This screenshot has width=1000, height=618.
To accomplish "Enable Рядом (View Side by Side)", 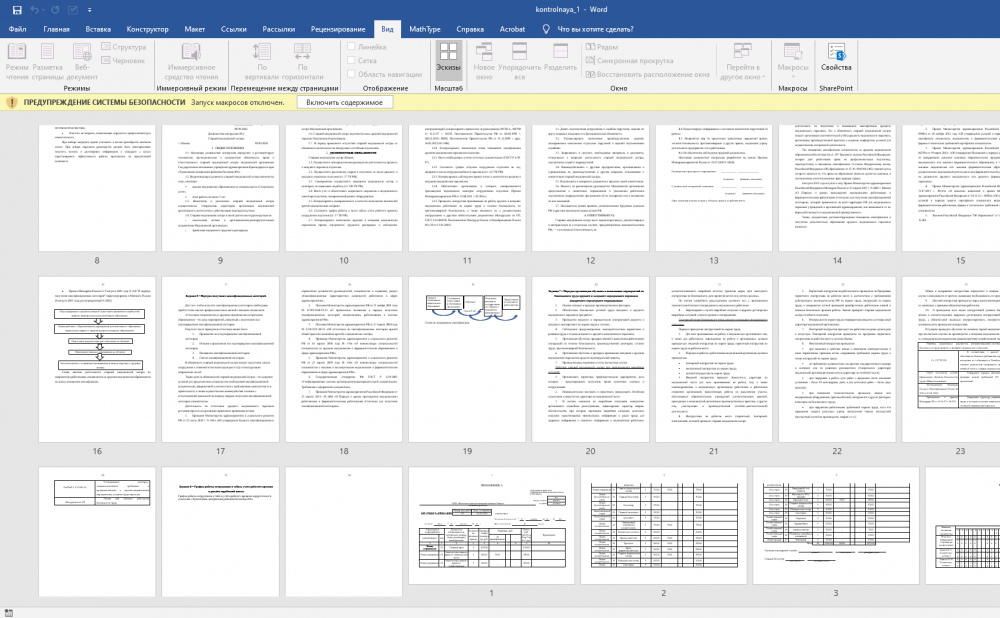I will (601, 47).
